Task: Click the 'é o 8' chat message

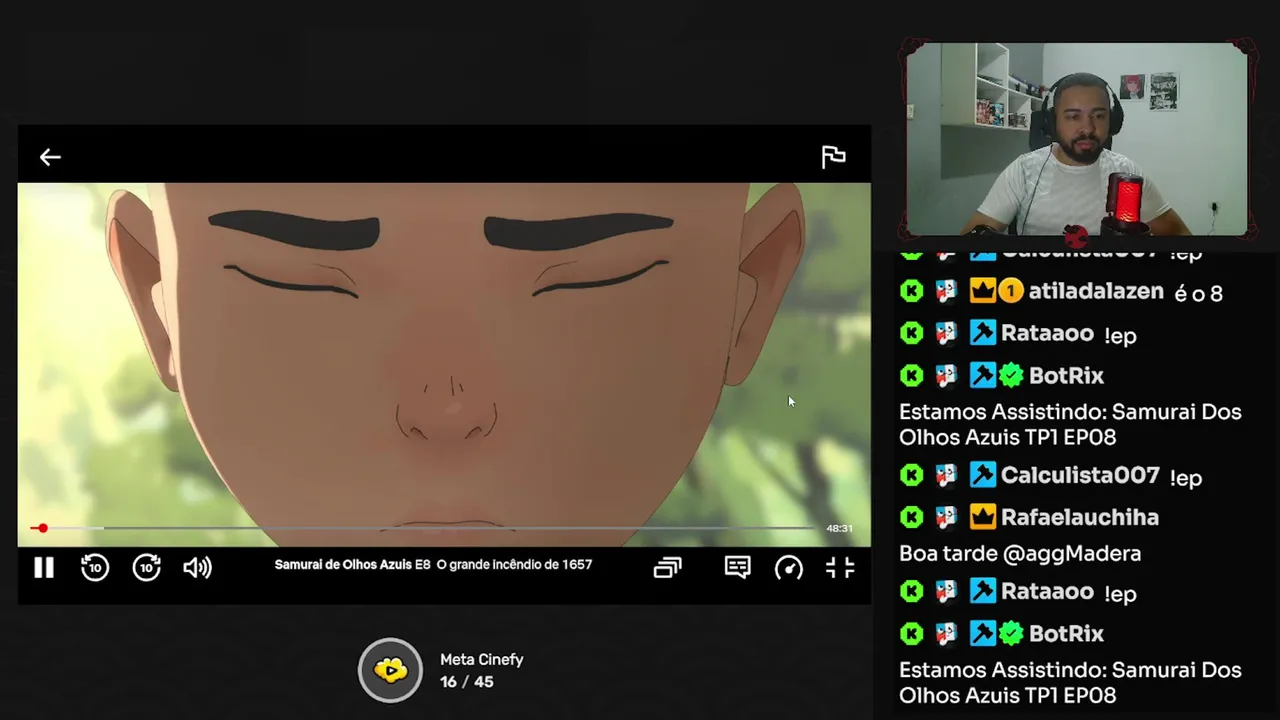Action: point(1198,293)
